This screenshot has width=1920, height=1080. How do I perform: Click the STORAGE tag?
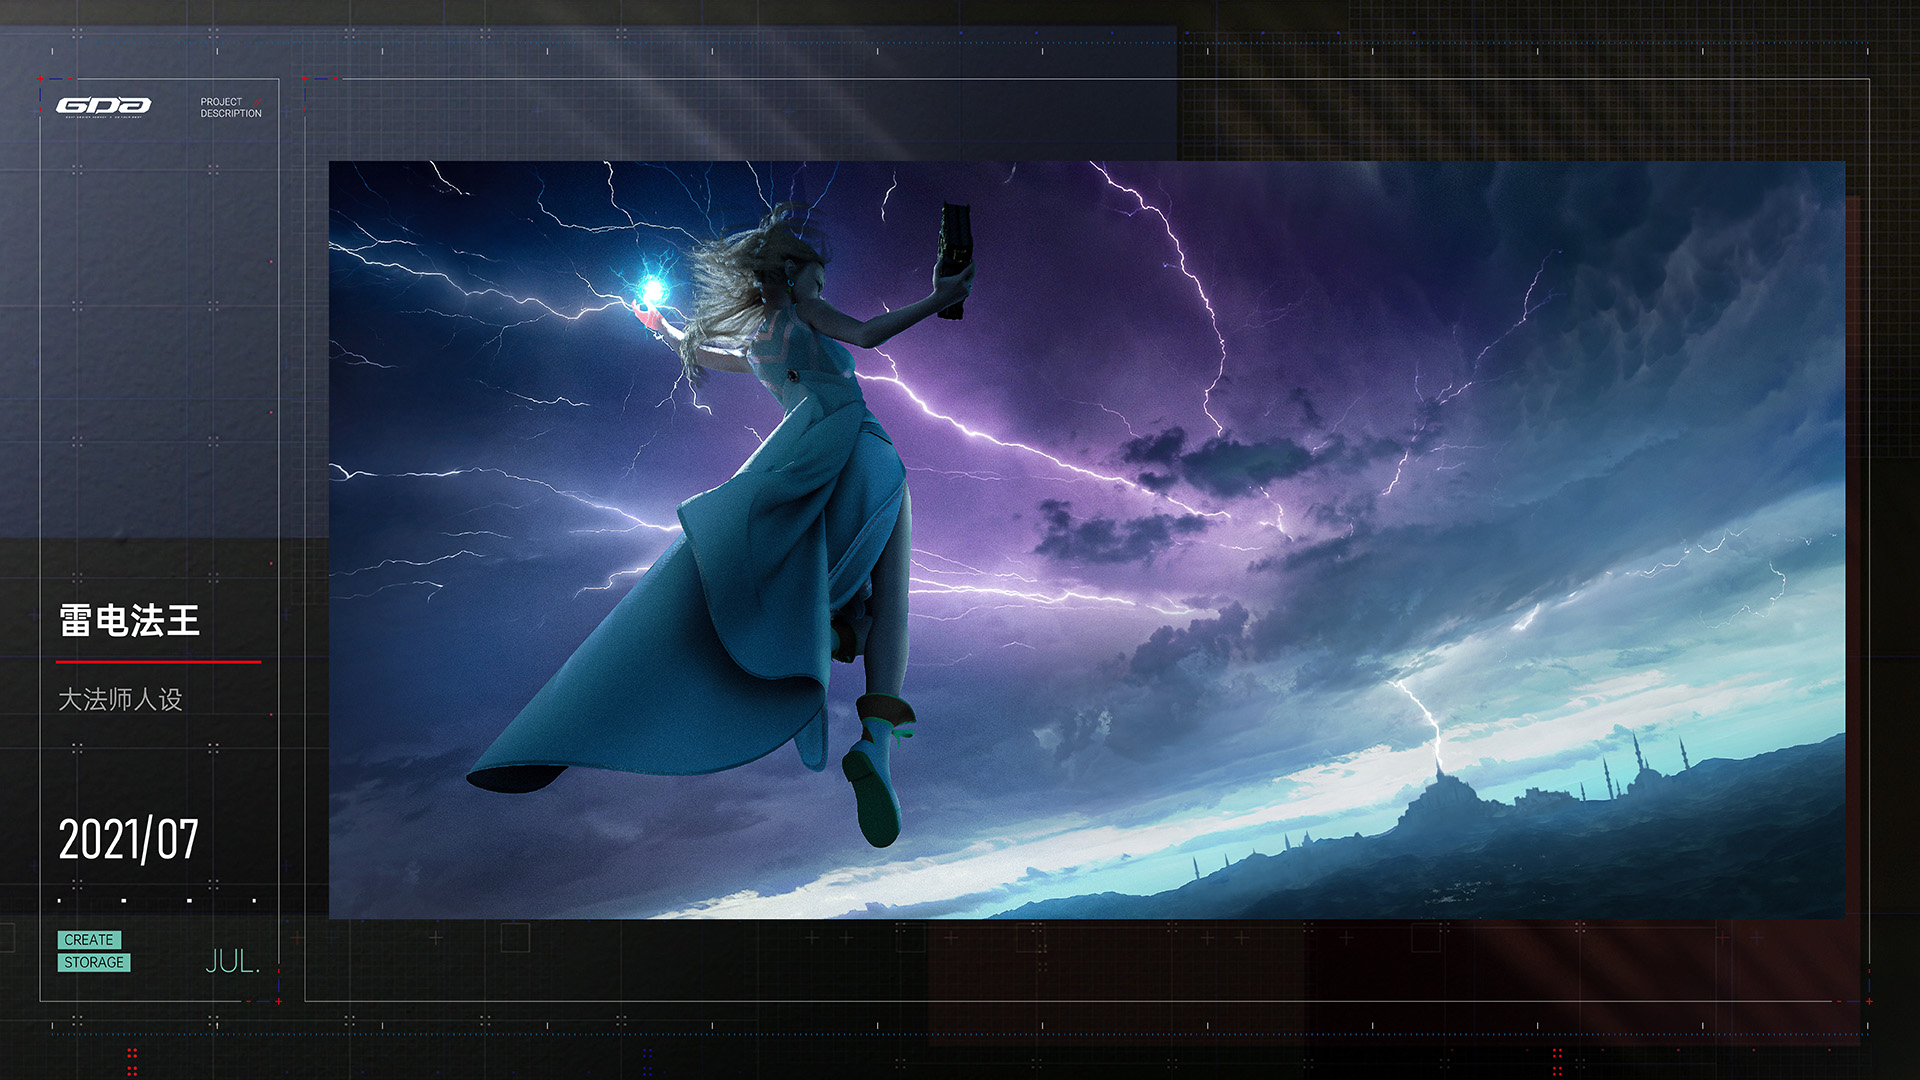click(94, 962)
